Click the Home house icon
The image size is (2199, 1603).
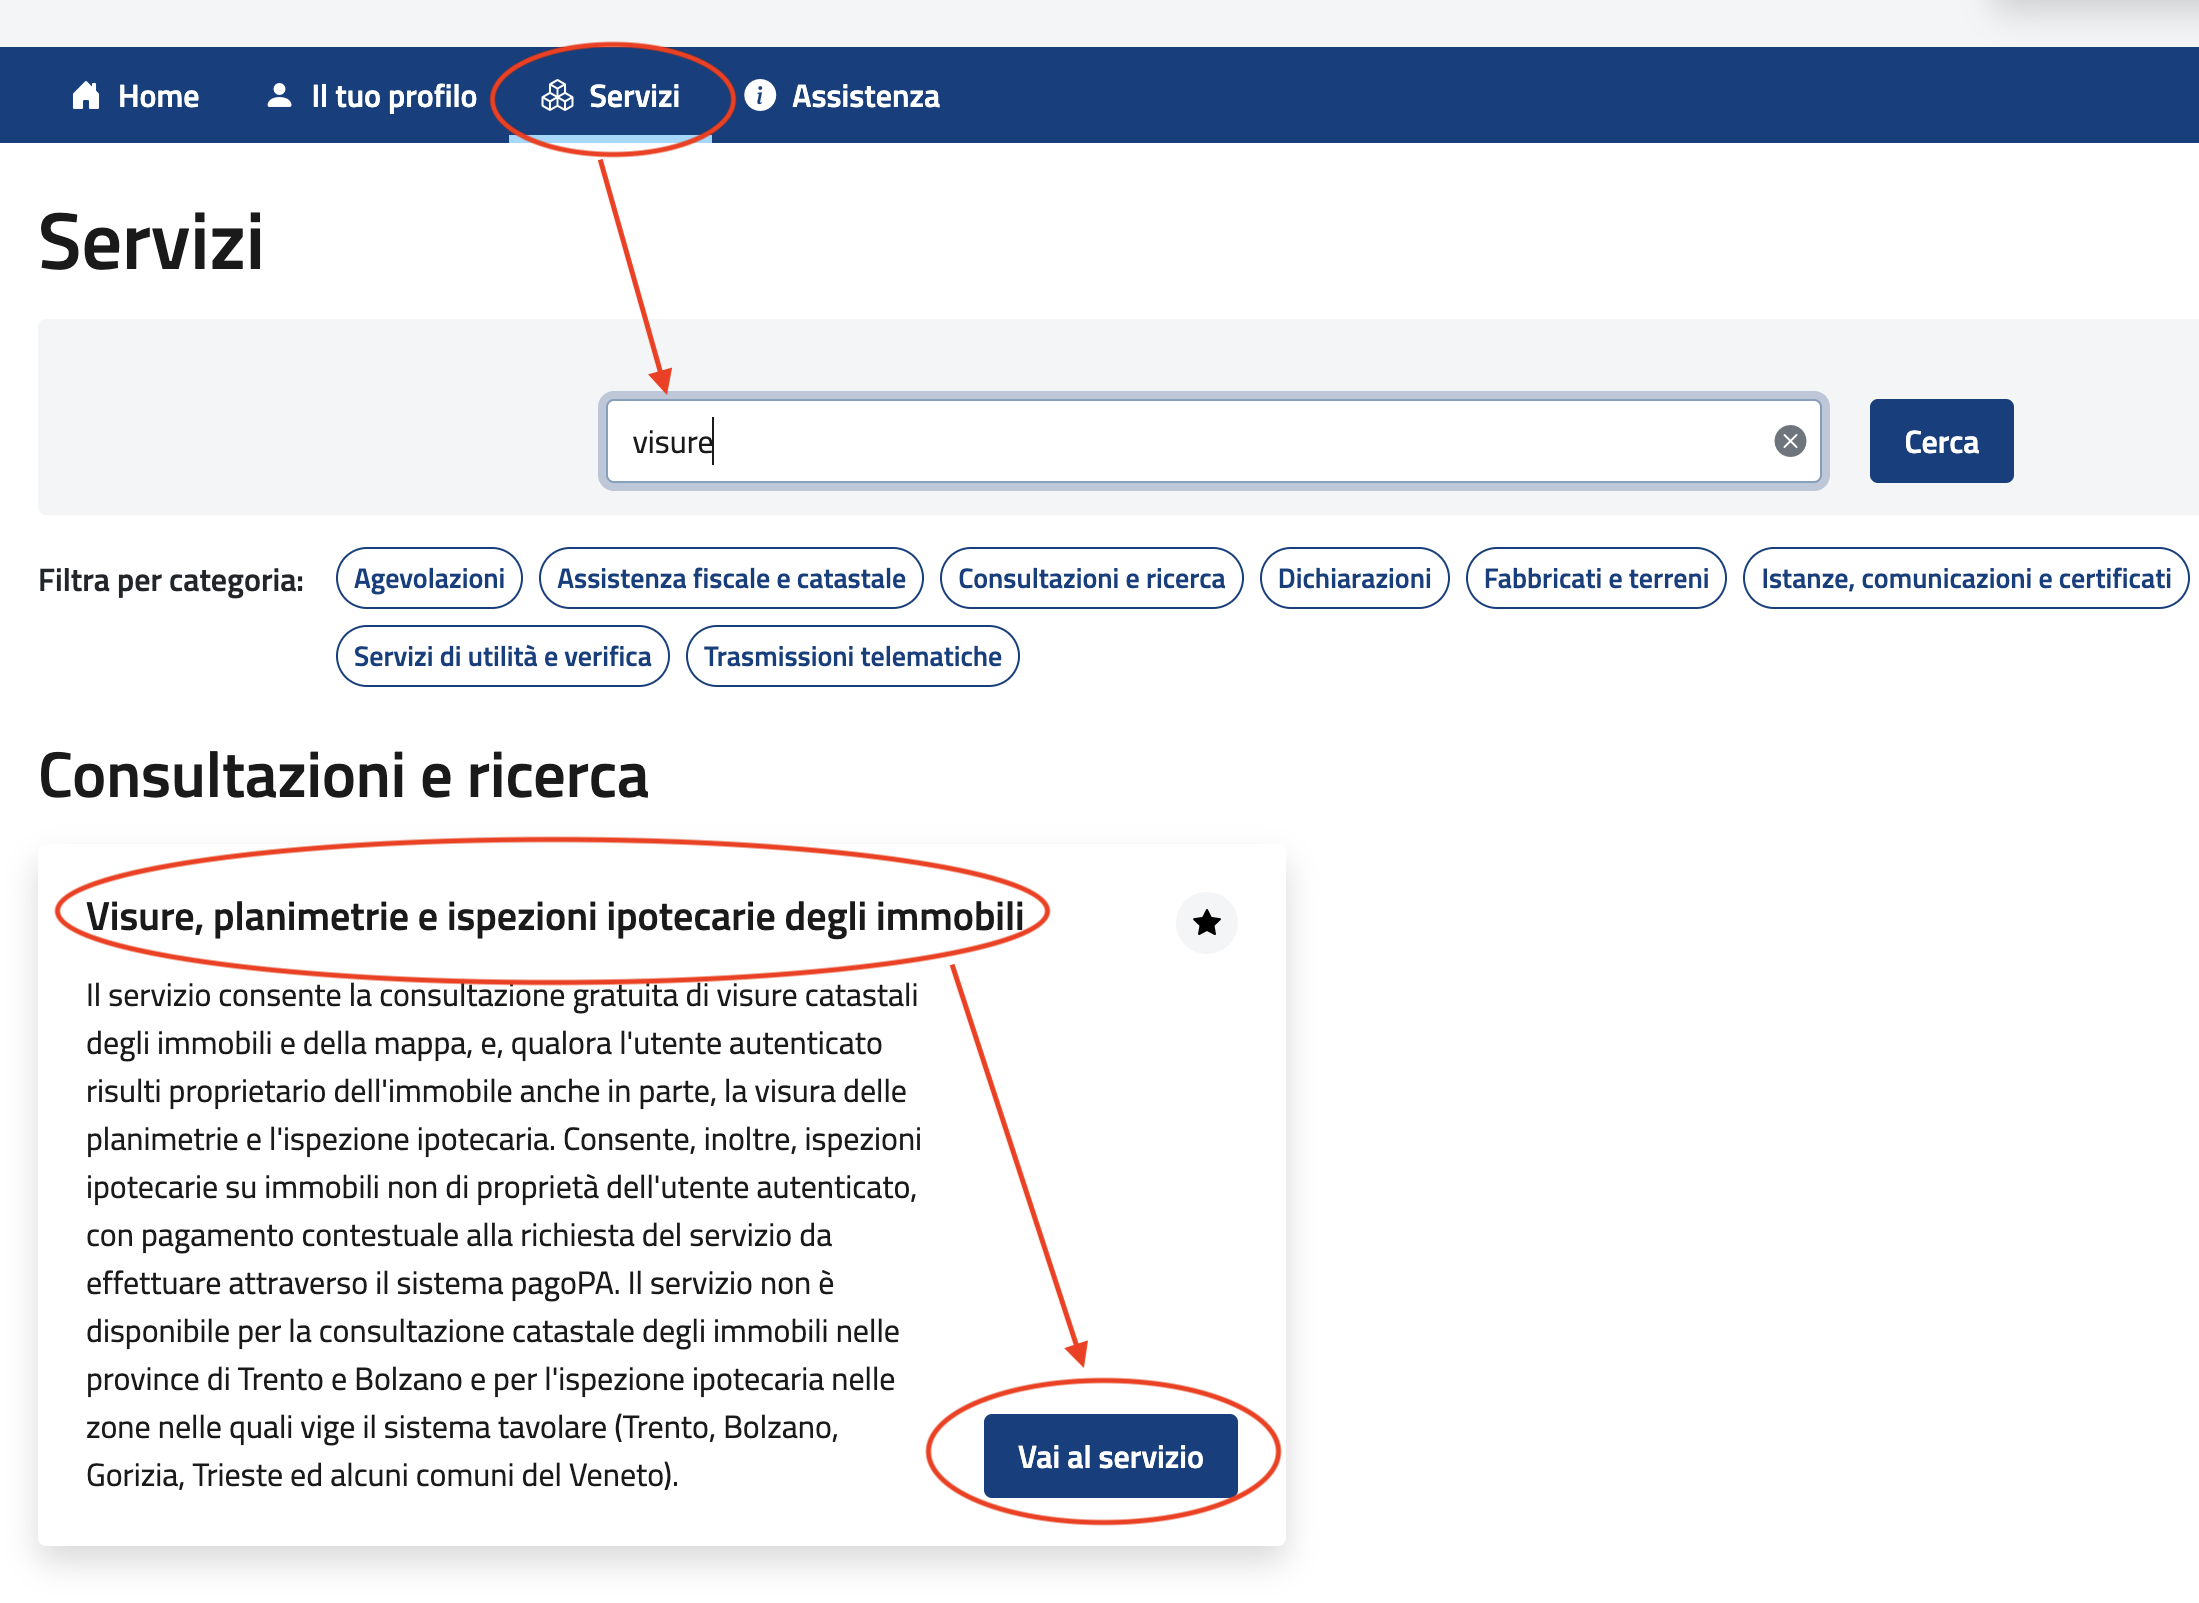pyautogui.click(x=86, y=96)
